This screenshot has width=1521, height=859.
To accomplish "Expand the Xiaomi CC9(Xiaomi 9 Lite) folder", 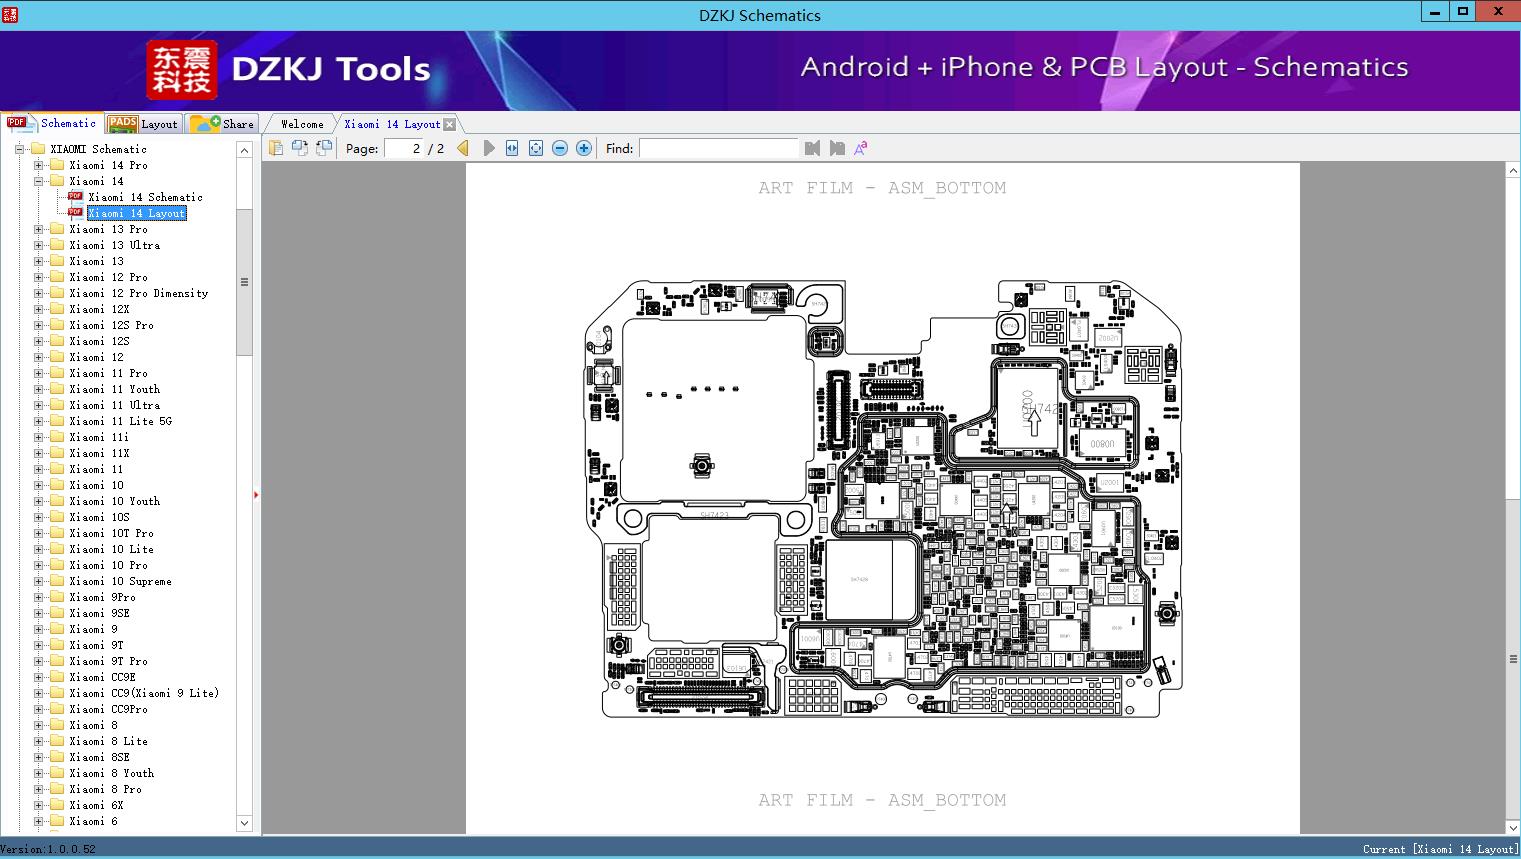I will 38,693.
